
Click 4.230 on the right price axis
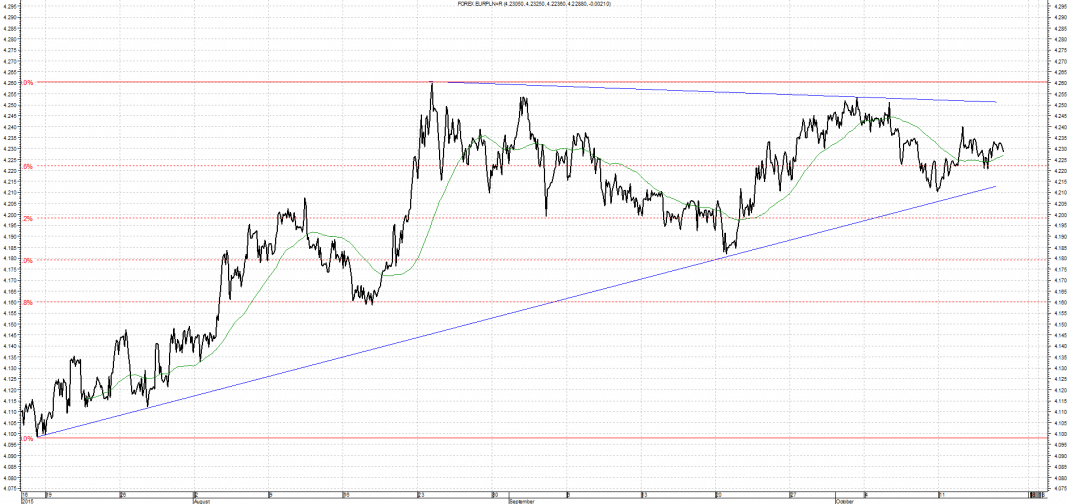point(1059,148)
